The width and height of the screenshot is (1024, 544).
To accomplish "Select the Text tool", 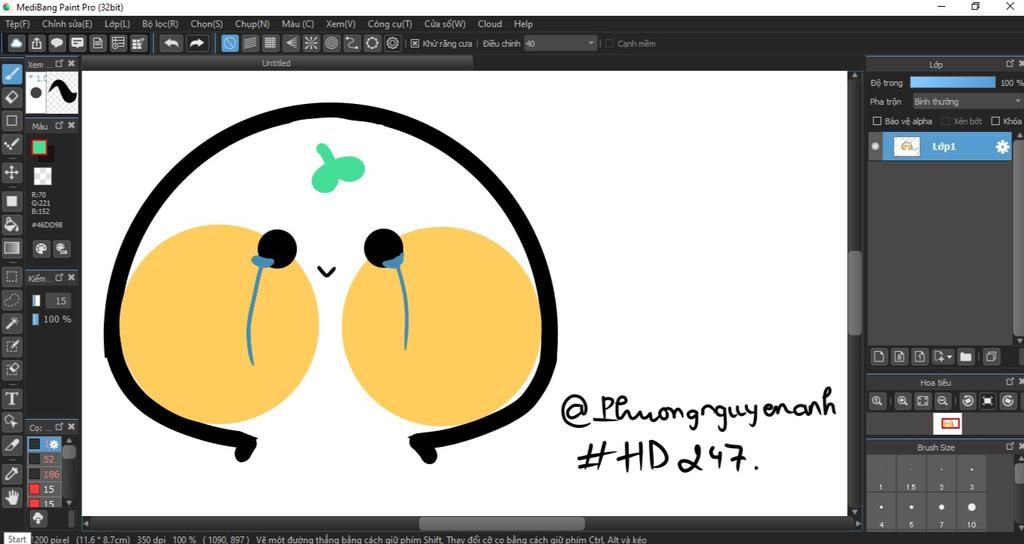I will (12, 398).
